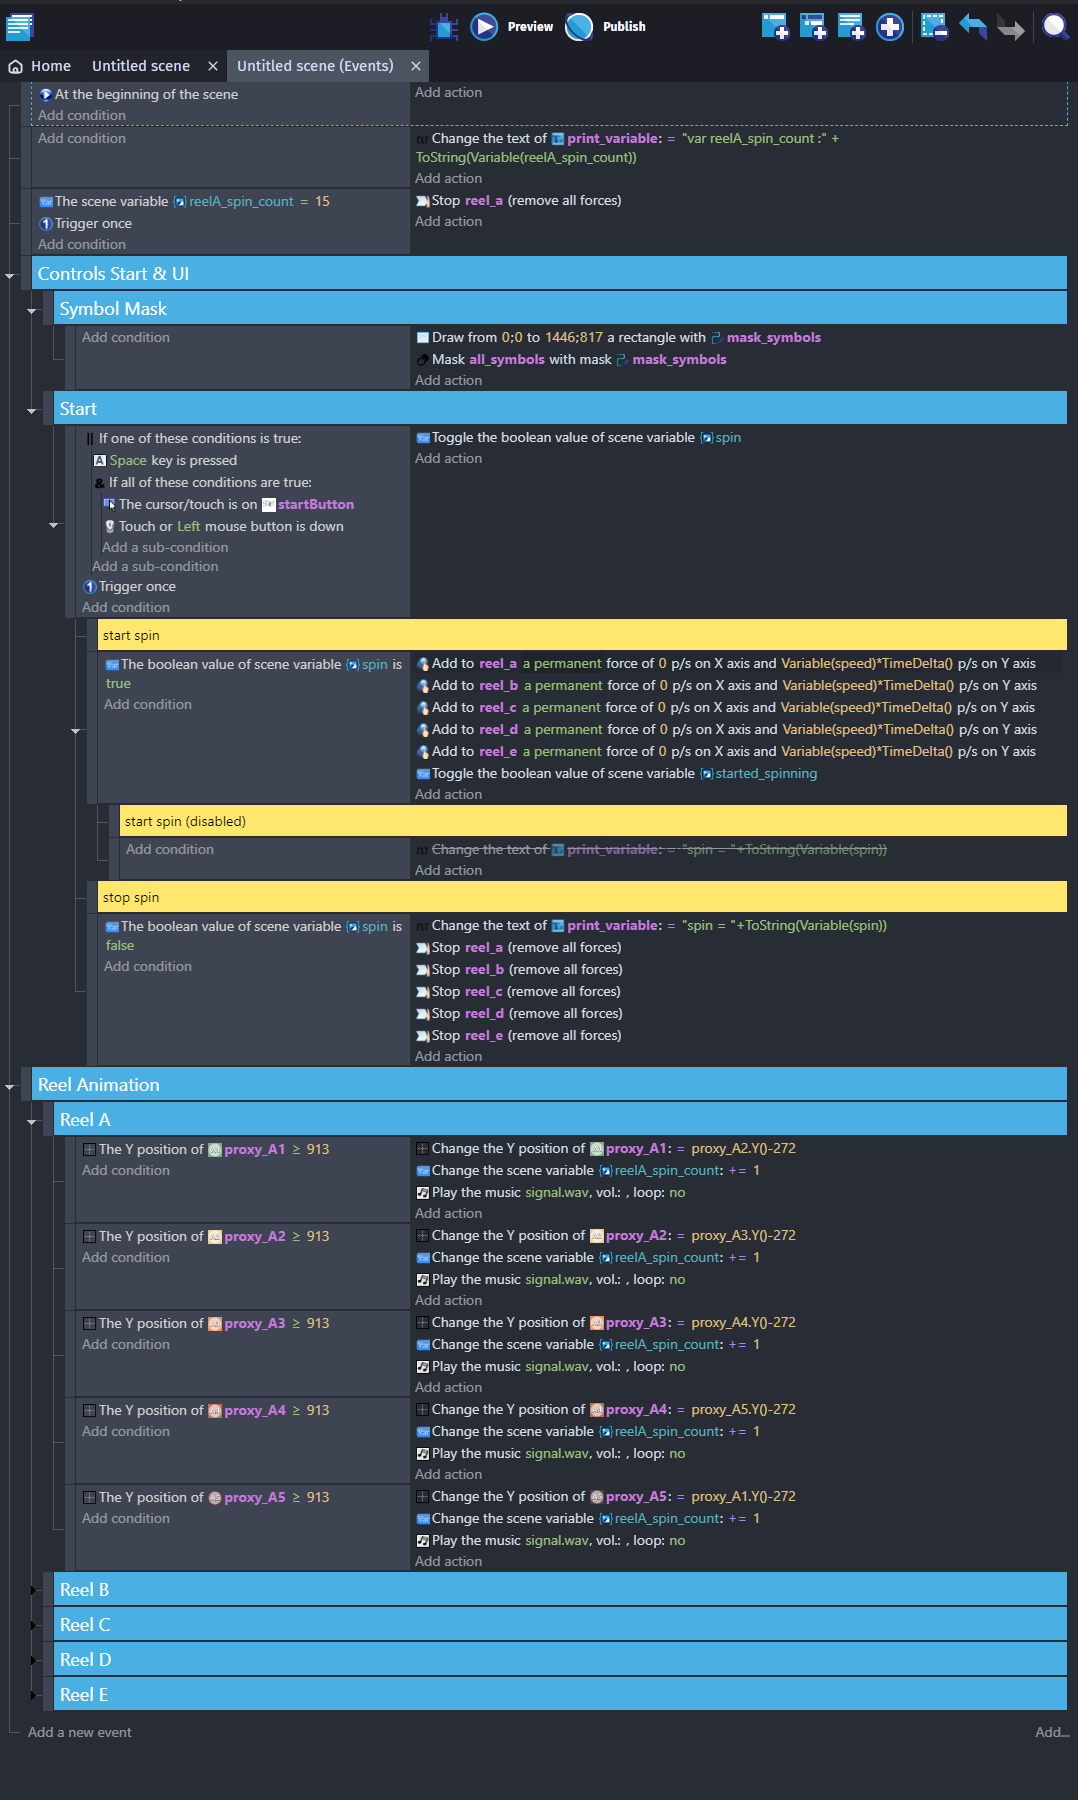Collapse the Symbol Mask group

32,311
